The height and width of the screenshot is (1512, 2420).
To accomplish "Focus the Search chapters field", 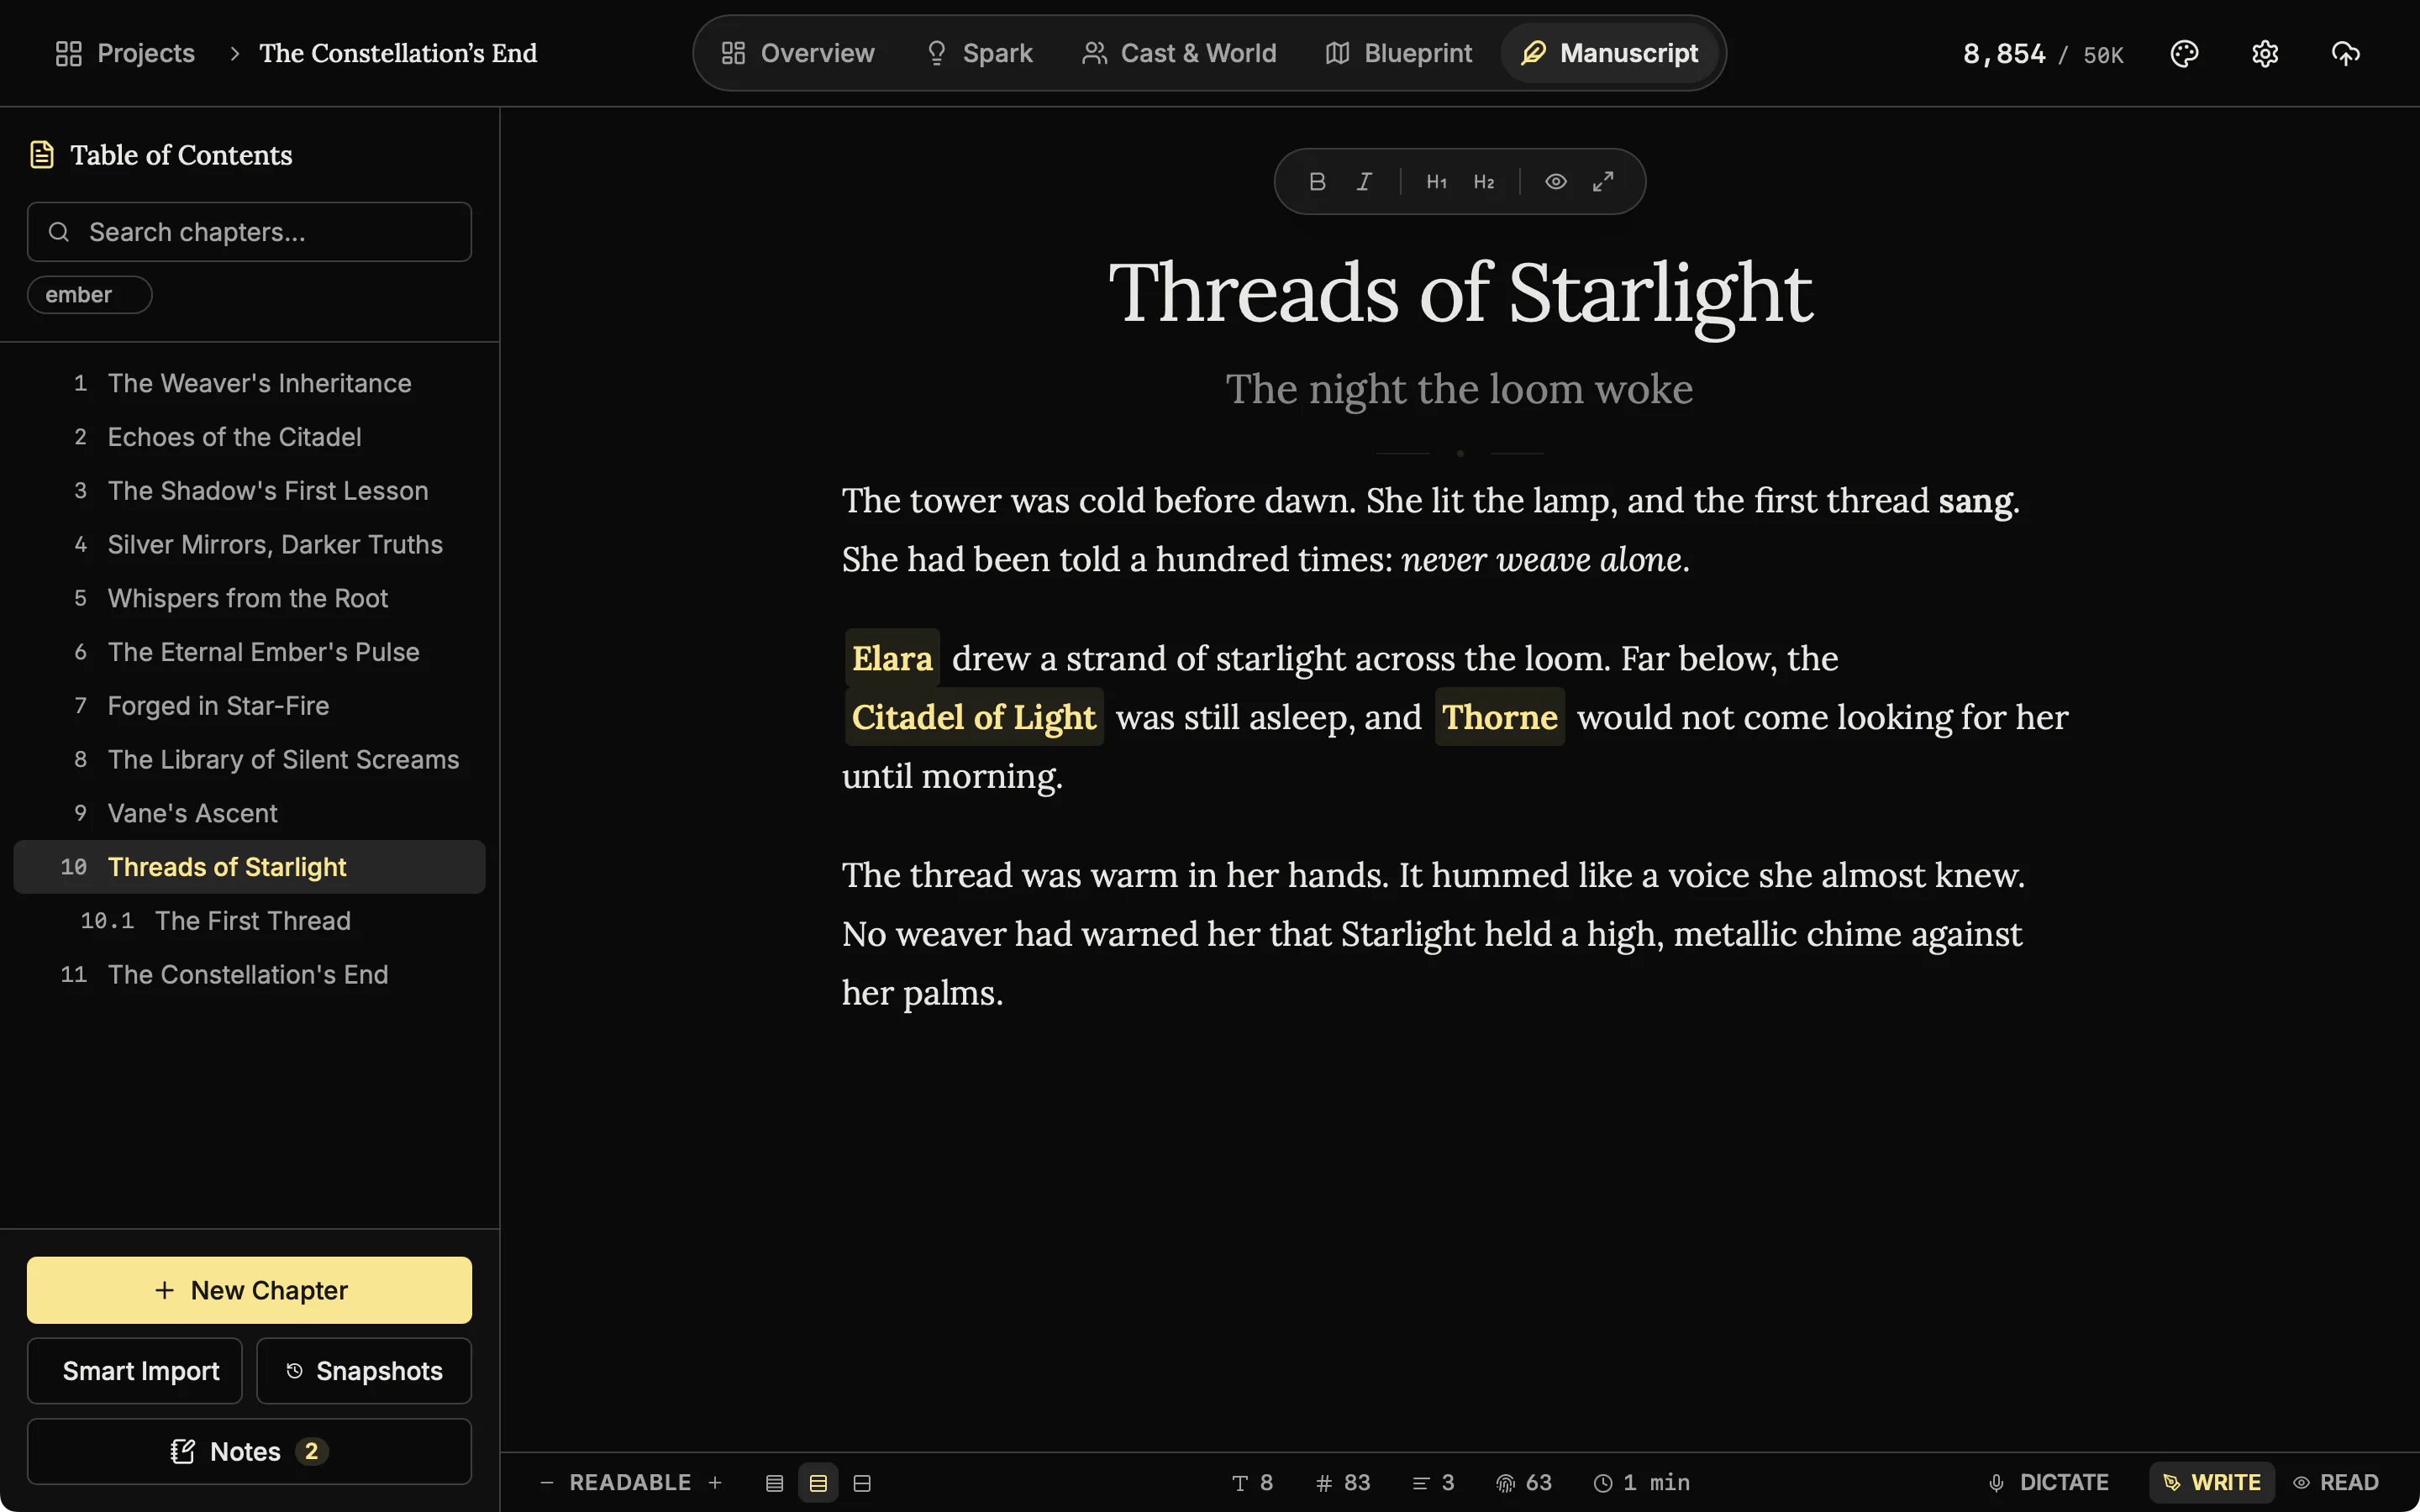I will [249, 232].
